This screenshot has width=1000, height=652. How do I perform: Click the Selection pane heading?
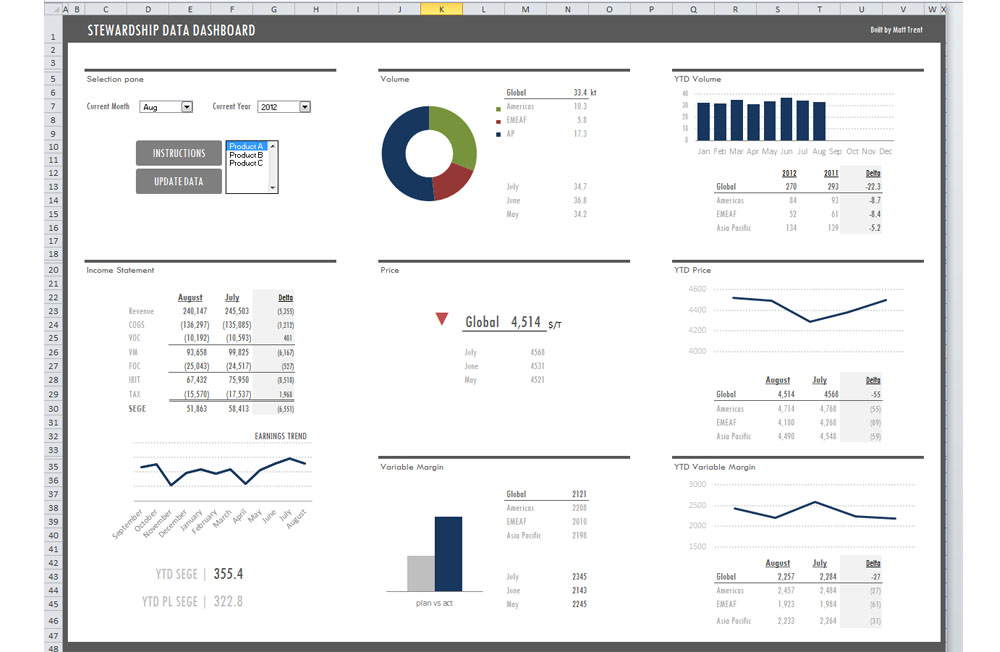click(x=115, y=79)
